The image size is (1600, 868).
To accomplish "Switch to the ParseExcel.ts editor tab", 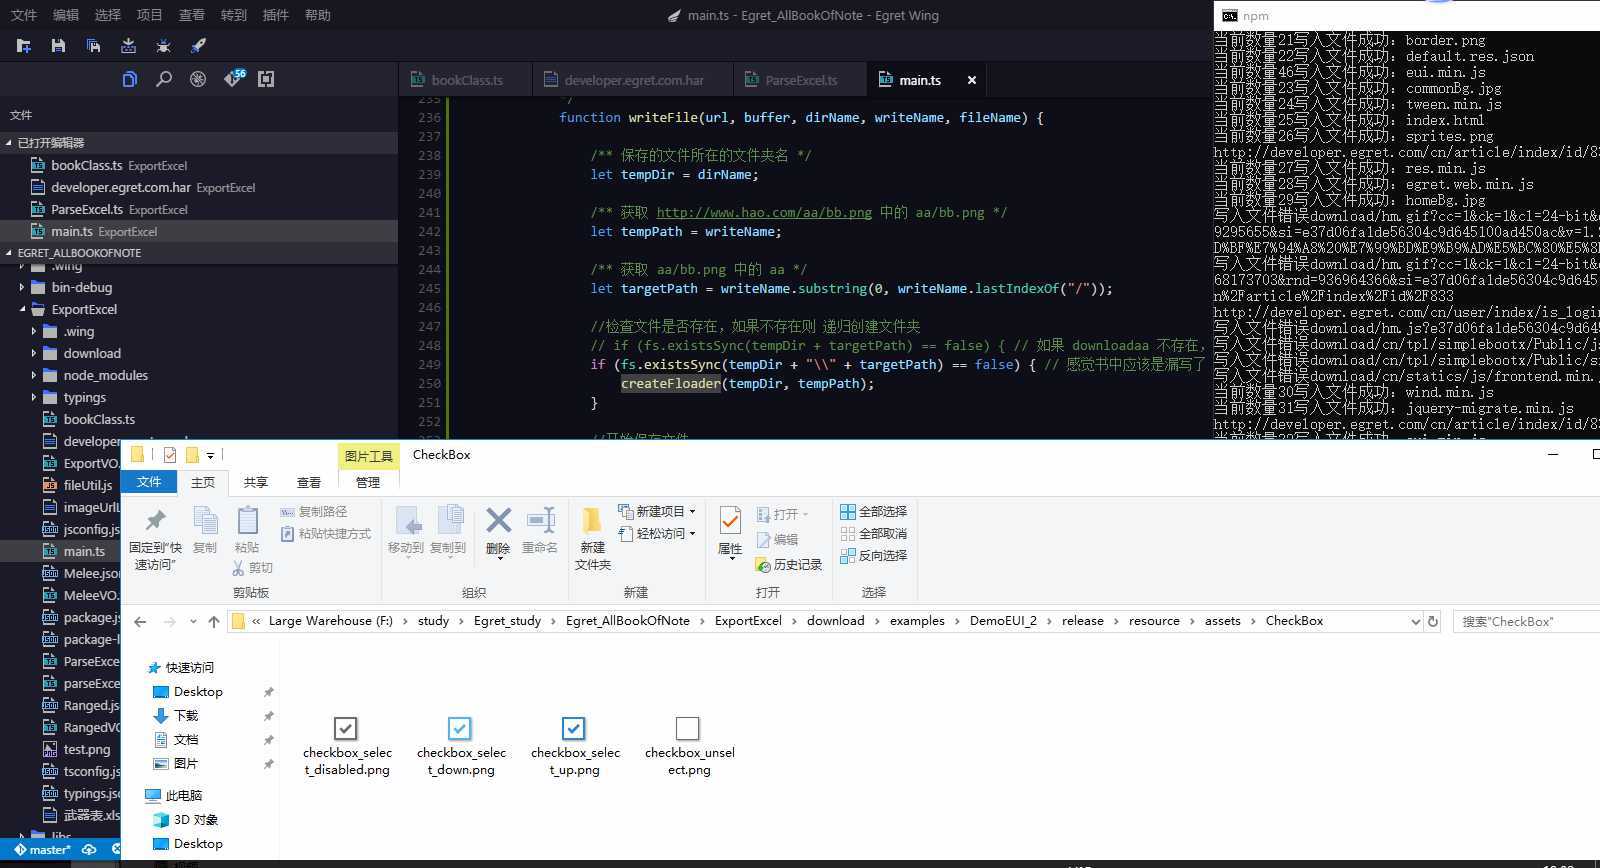I will (800, 80).
